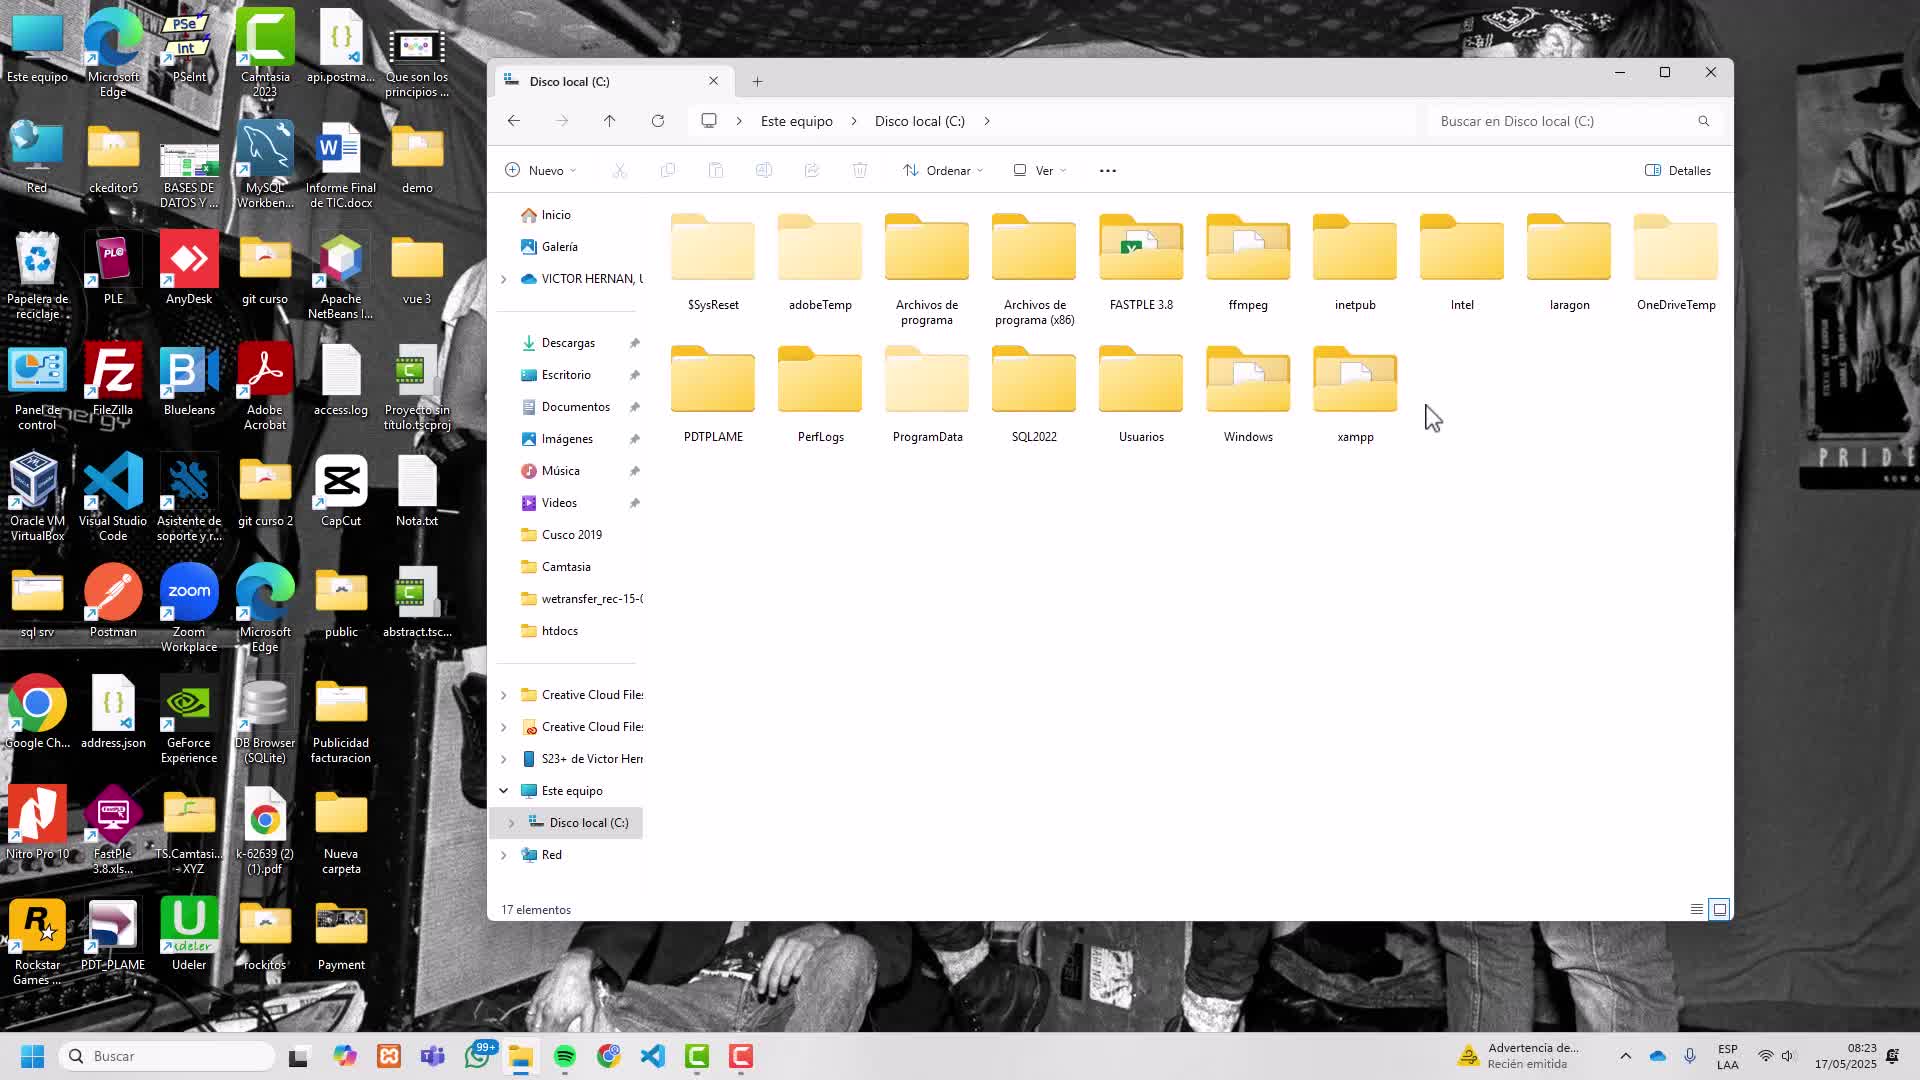Open Spotify from the taskbar
1920x1080 pixels.
pyautogui.click(x=564, y=1056)
